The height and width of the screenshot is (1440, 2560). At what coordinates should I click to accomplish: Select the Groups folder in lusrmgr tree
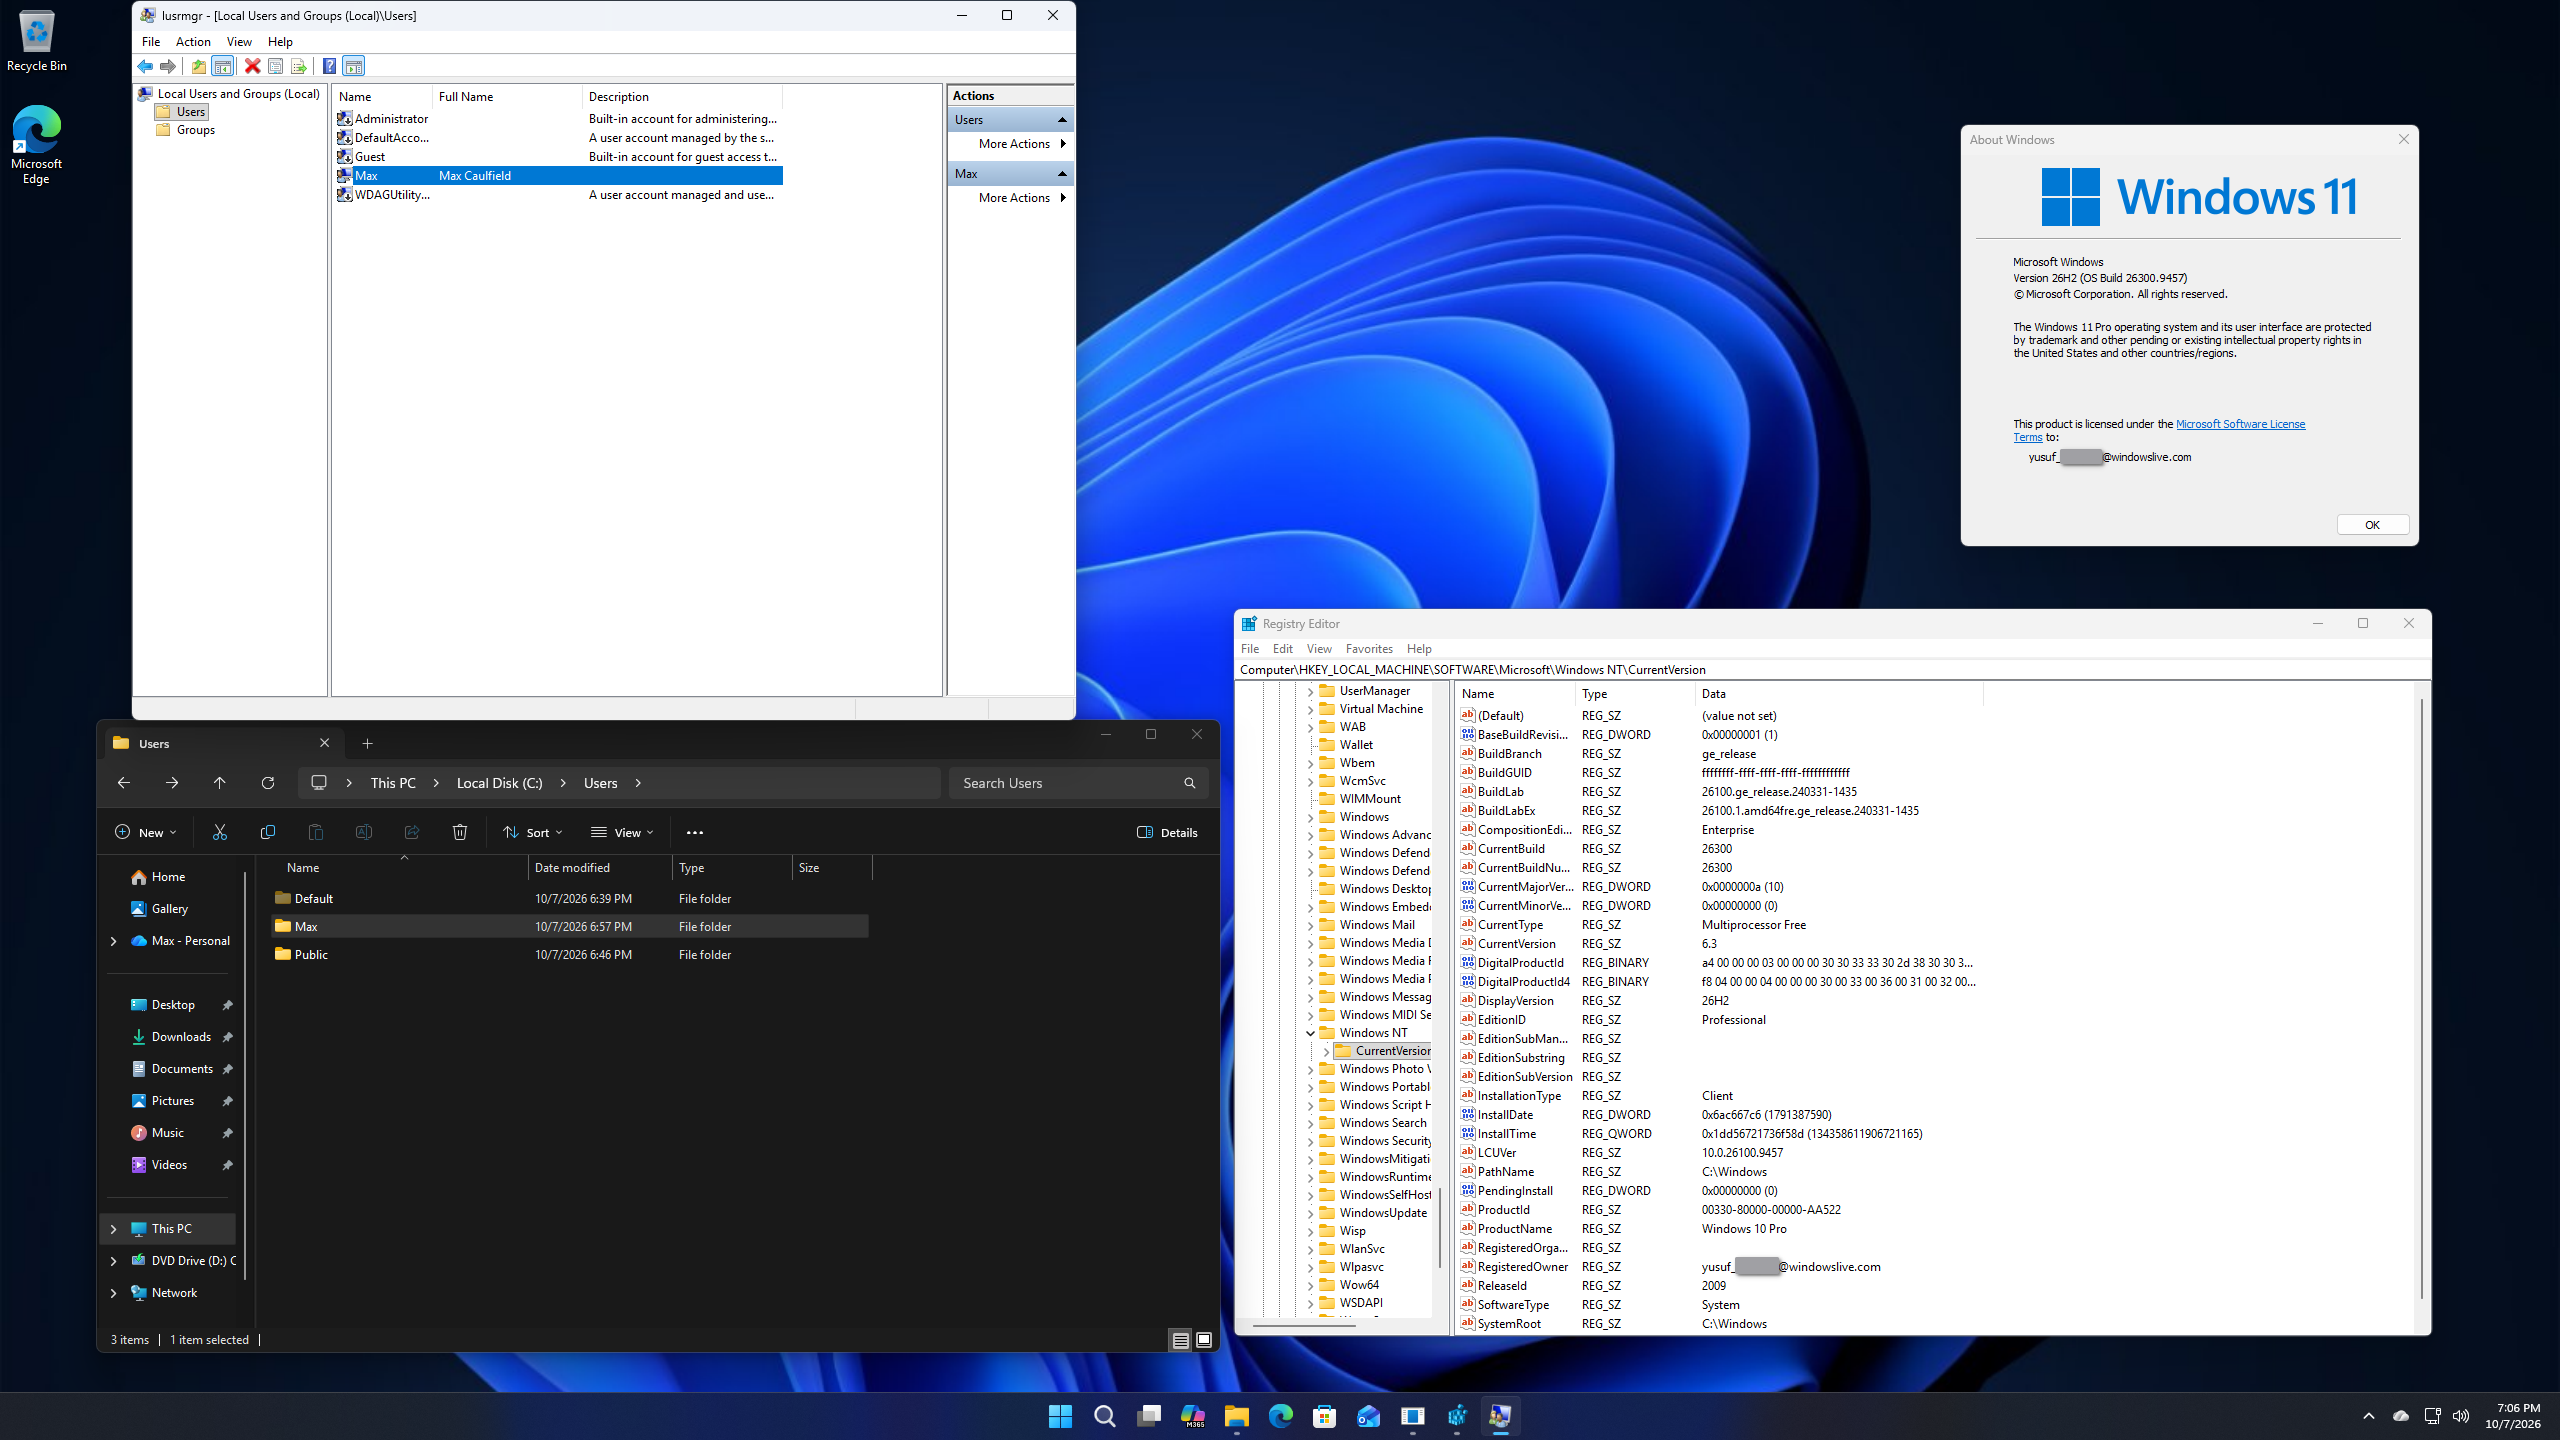tap(195, 130)
